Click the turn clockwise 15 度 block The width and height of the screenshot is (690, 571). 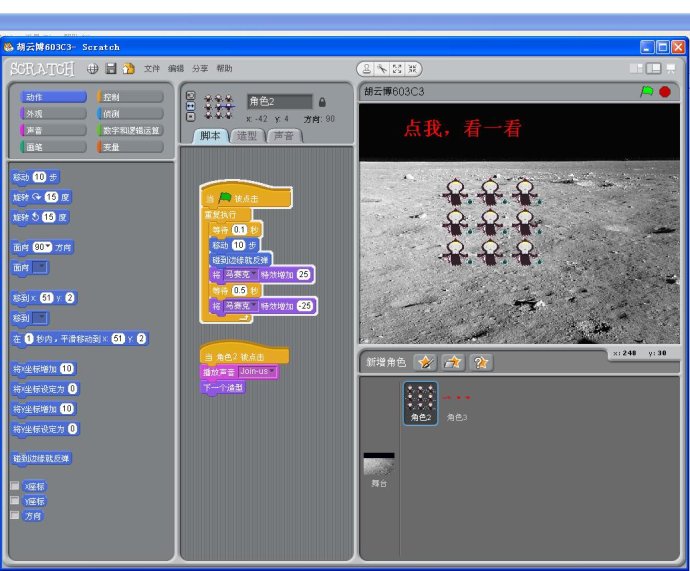click(42, 197)
